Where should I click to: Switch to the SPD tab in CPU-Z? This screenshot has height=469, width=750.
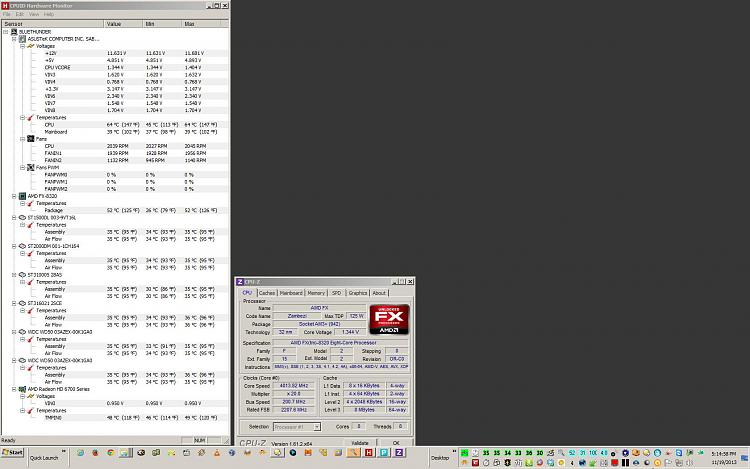pyautogui.click(x=336, y=293)
